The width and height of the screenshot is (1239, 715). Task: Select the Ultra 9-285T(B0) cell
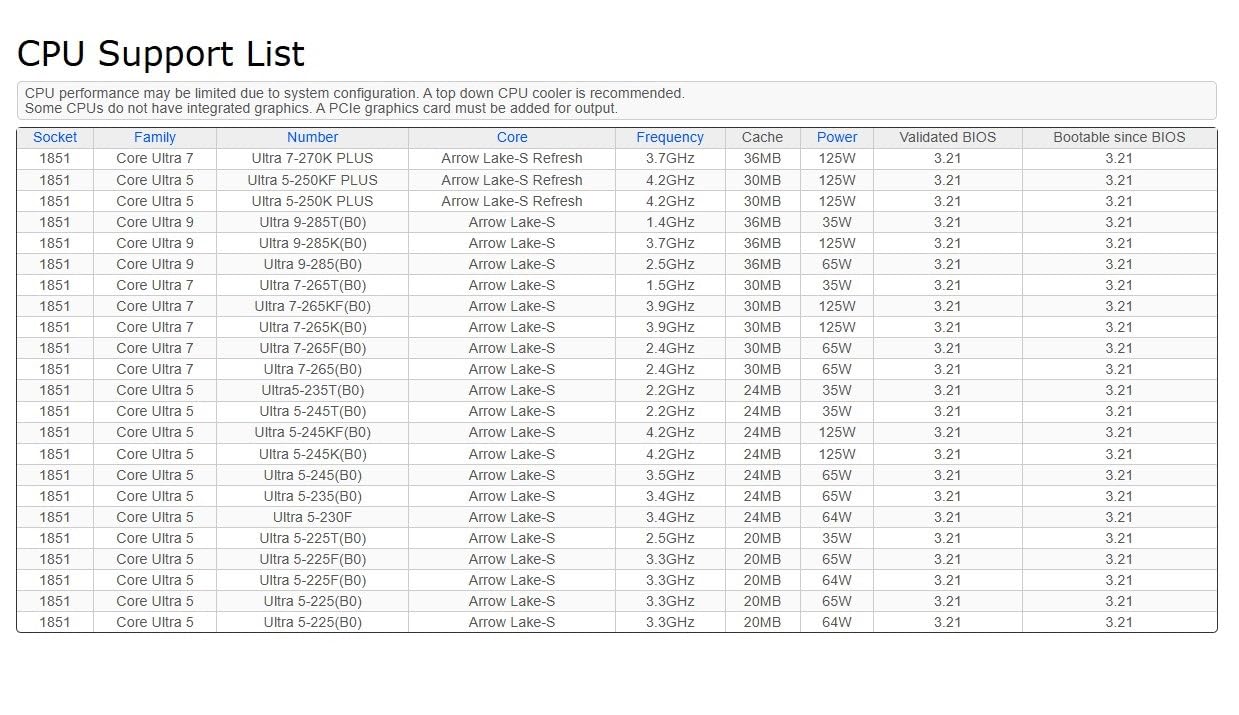312,222
